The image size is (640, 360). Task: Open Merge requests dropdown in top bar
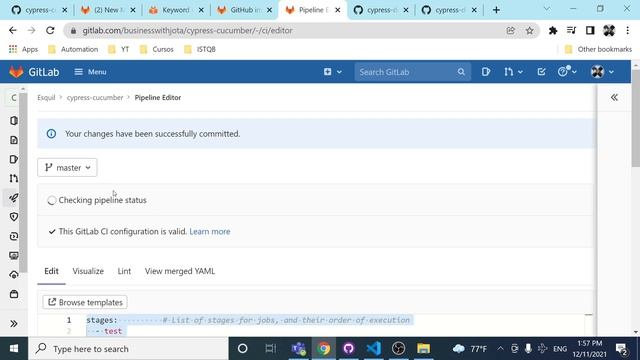coord(513,72)
